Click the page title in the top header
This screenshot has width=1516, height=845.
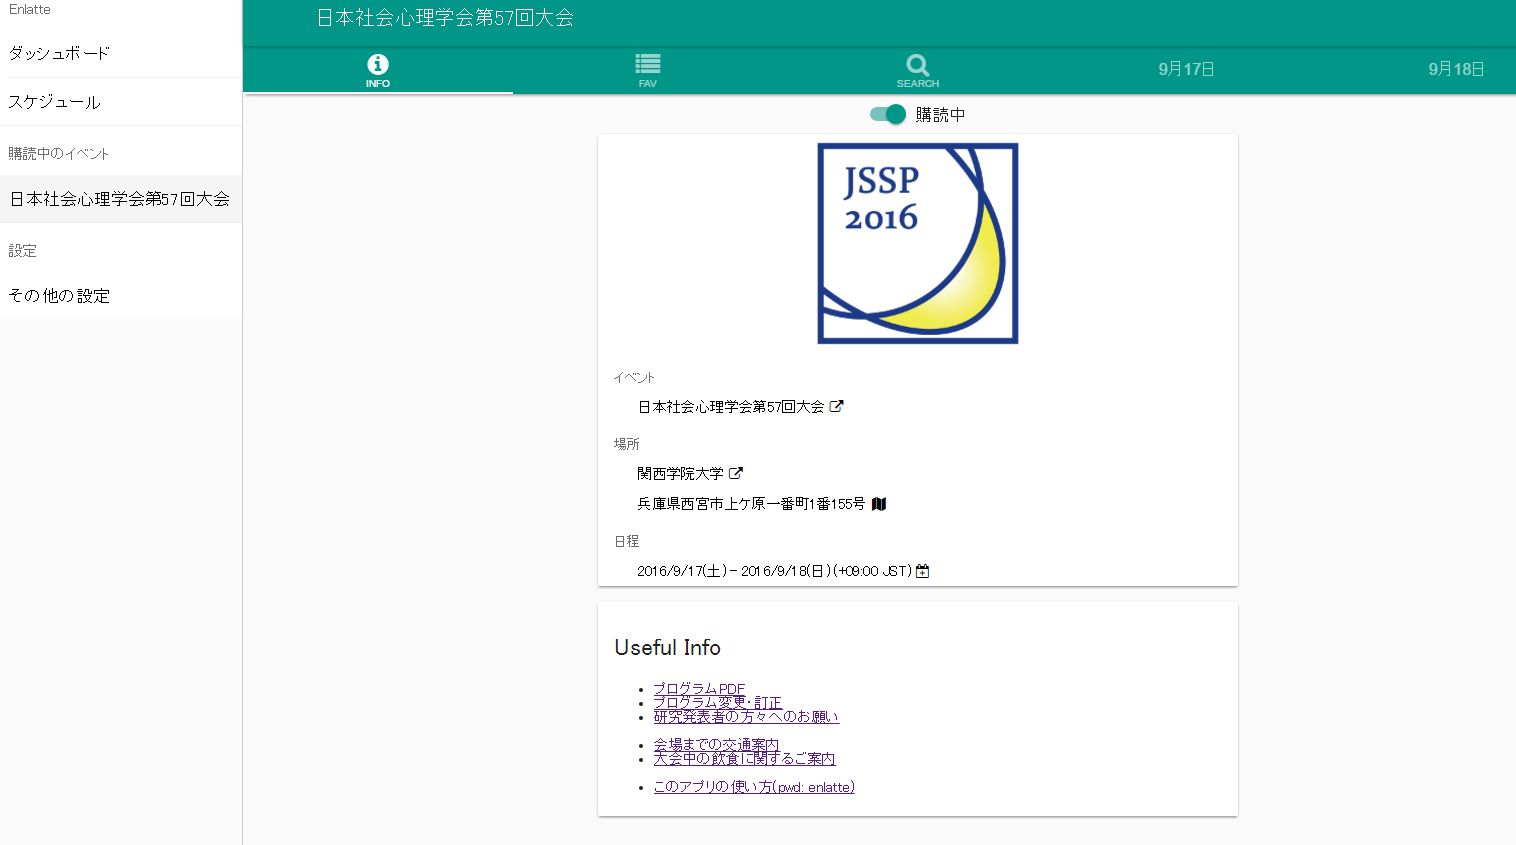click(x=445, y=18)
